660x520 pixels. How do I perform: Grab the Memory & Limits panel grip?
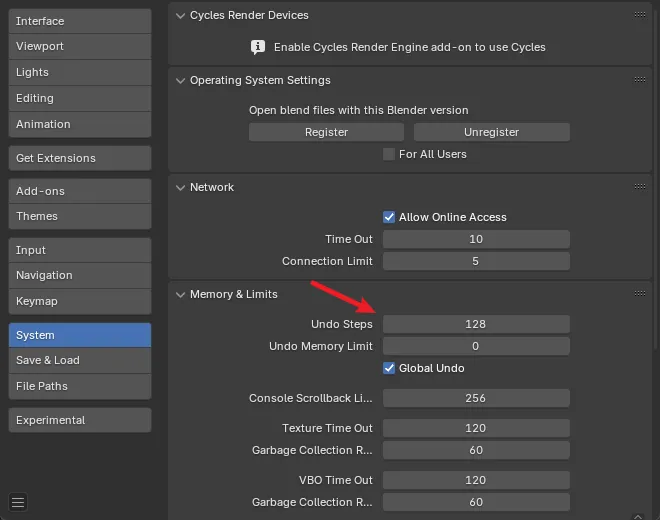pos(639,293)
